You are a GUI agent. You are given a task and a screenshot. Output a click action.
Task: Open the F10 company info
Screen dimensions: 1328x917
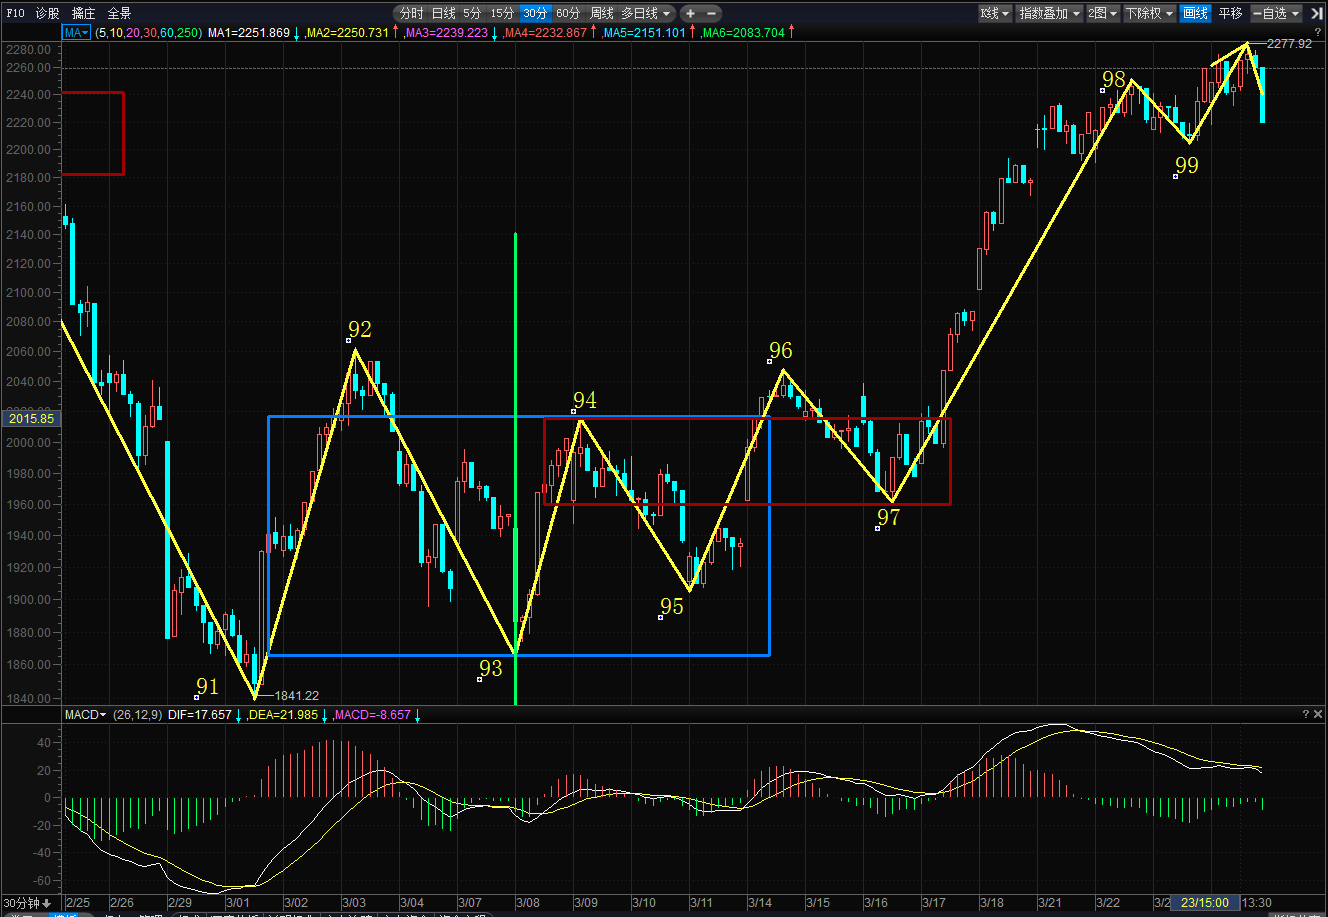[14, 13]
